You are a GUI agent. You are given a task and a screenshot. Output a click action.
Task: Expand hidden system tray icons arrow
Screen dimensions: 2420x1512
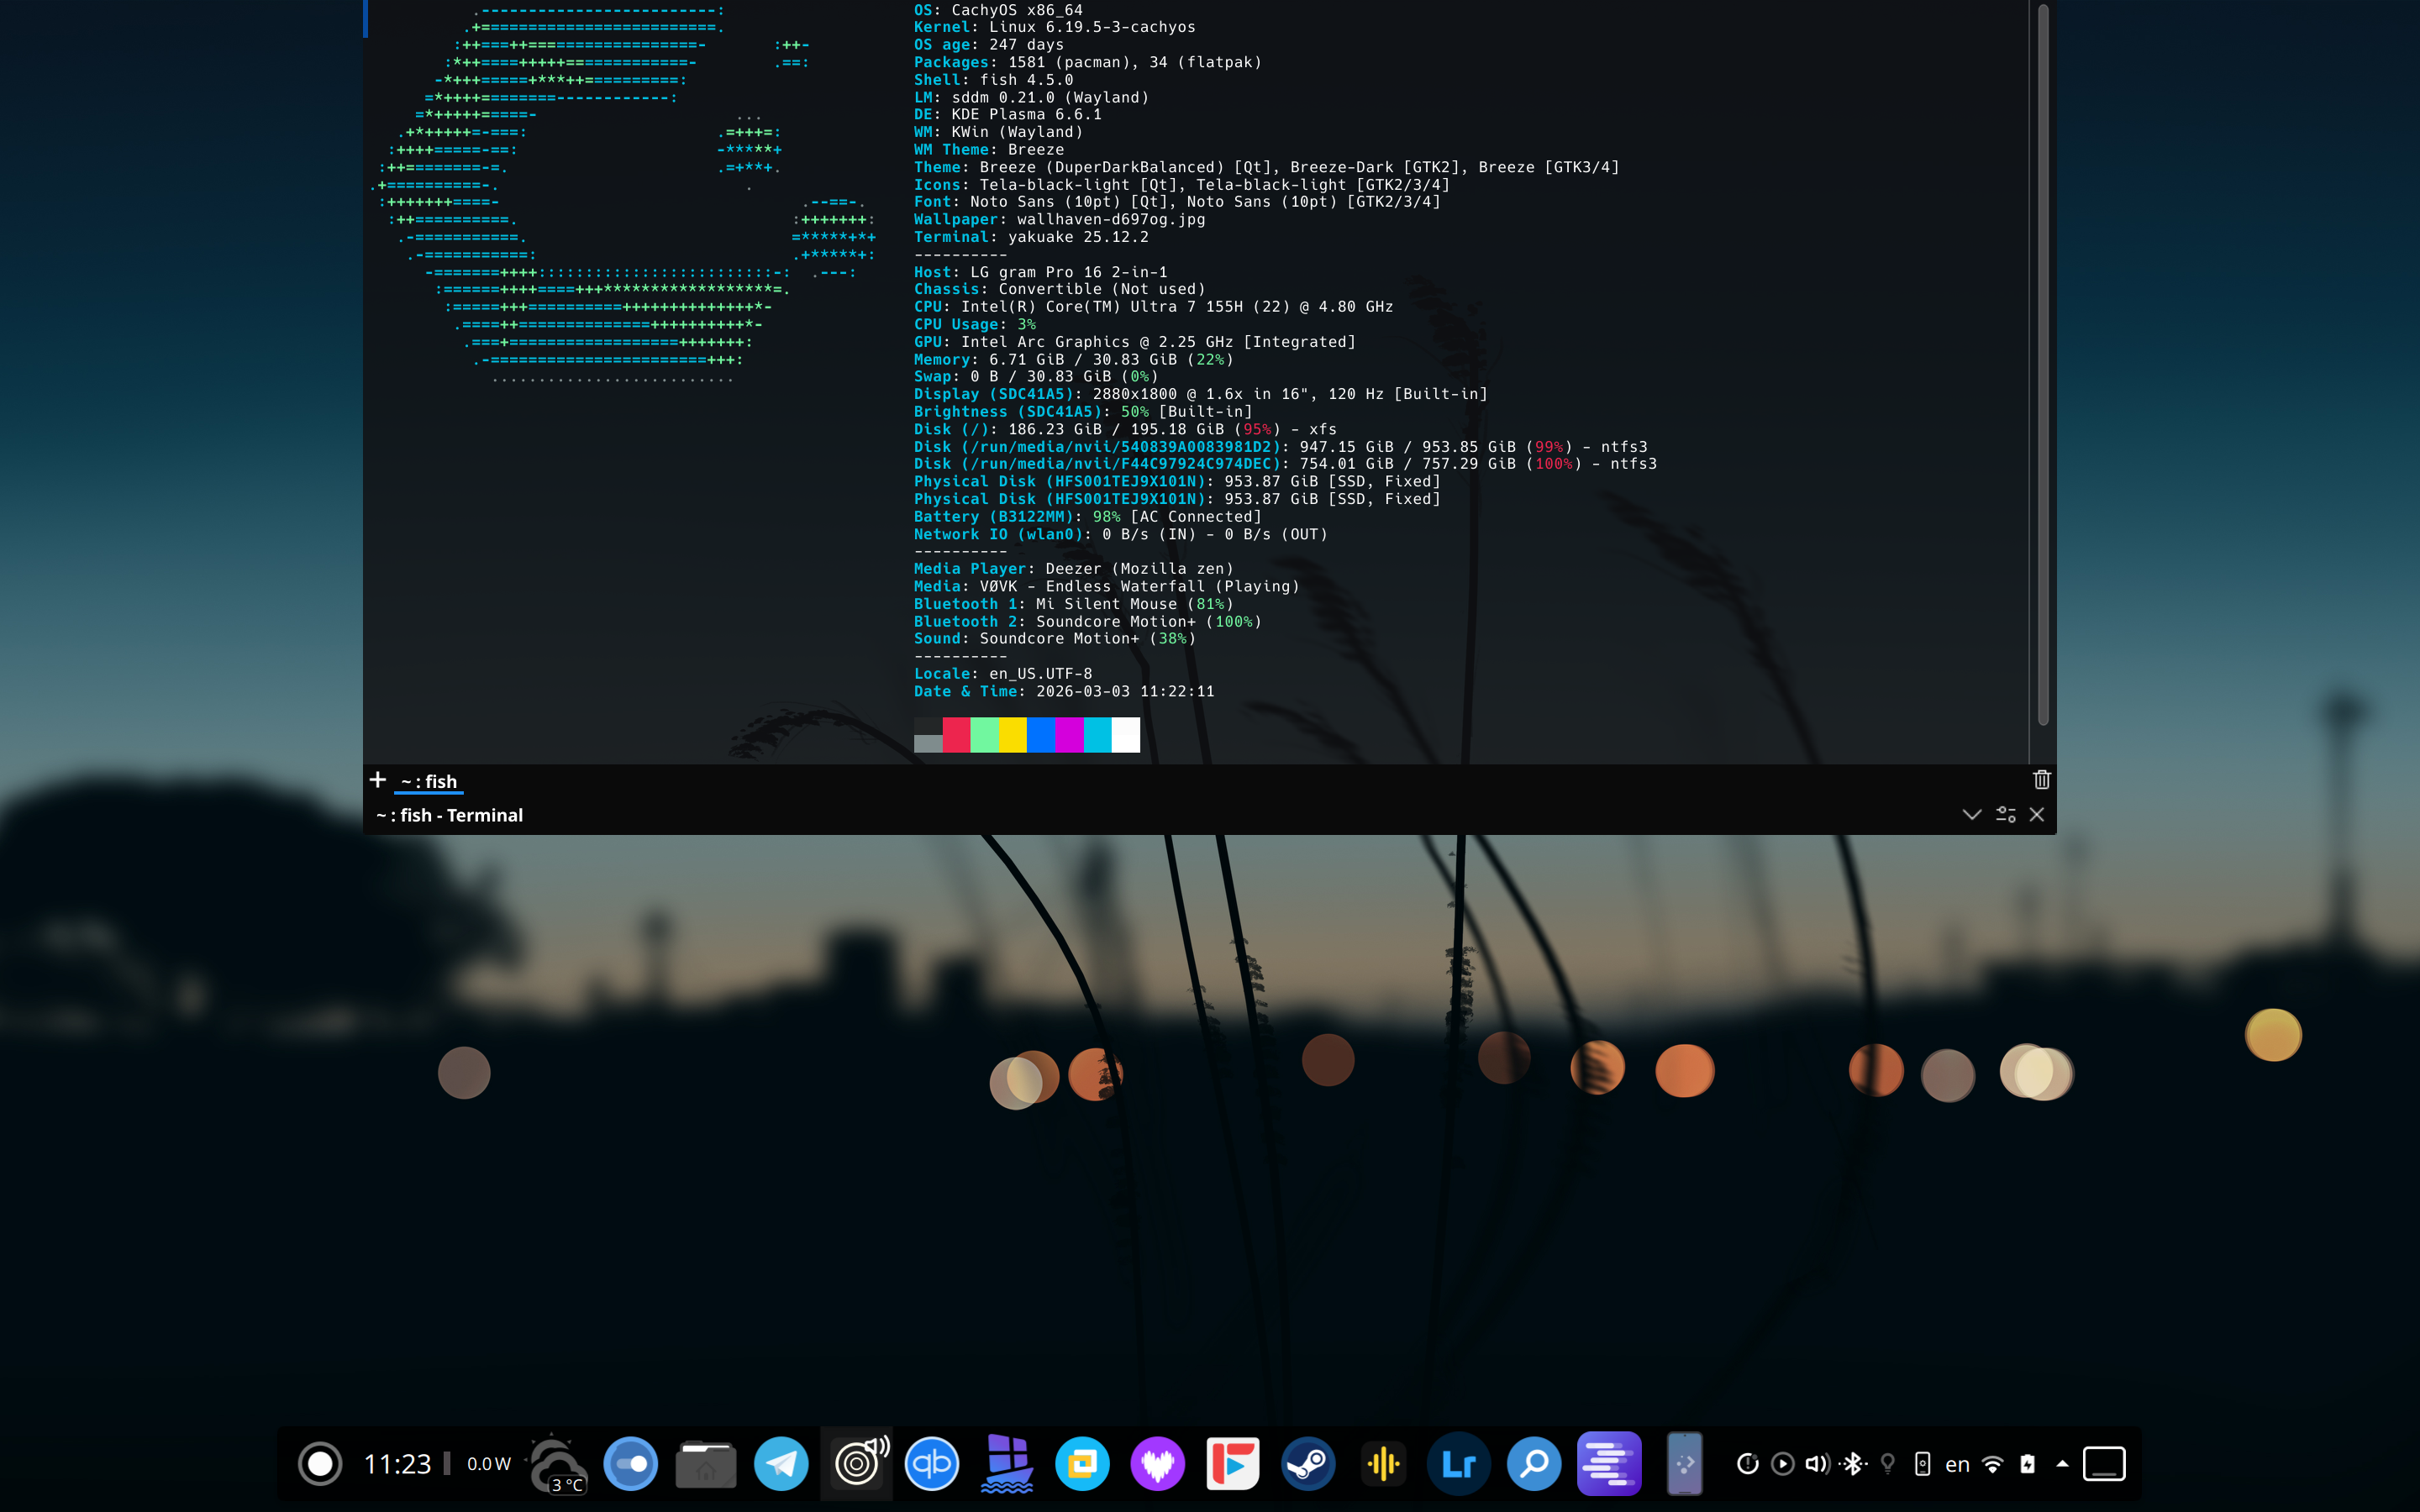[x=2062, y=1464]
